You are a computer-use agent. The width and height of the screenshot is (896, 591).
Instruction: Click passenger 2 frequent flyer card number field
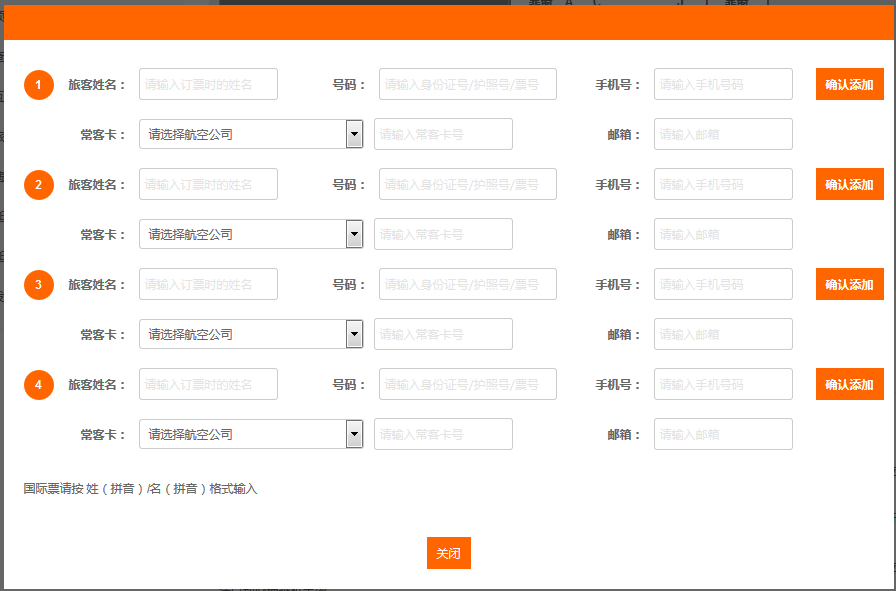click(x=443, y=234)
